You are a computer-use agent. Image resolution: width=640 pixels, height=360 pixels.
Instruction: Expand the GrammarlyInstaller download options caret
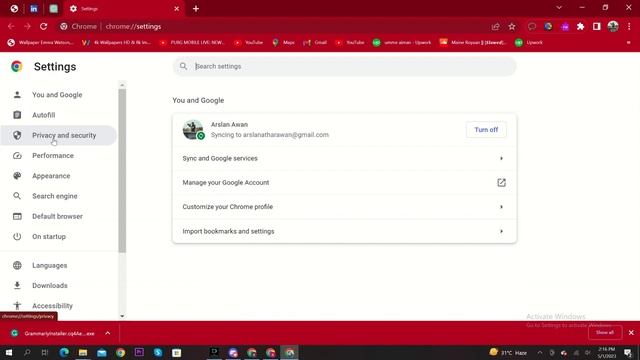(108, 333)
